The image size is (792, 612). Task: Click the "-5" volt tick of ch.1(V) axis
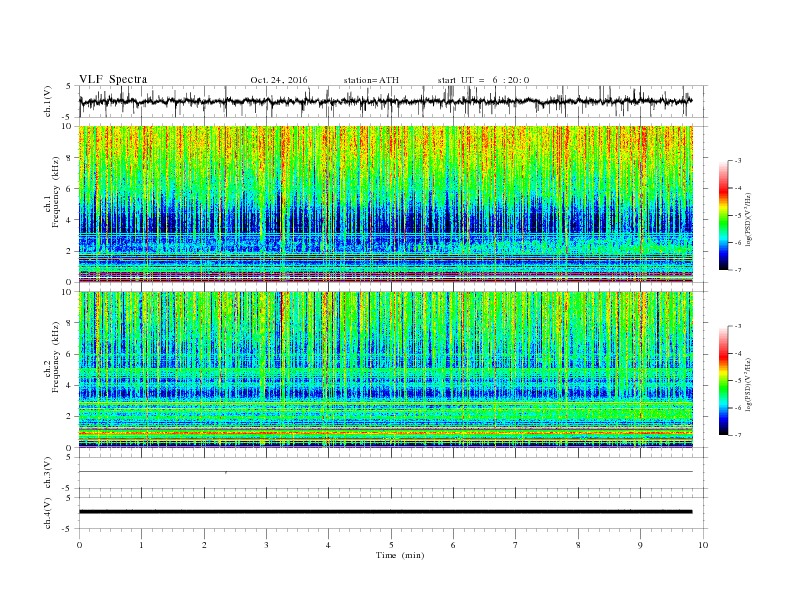pos(68,117)
